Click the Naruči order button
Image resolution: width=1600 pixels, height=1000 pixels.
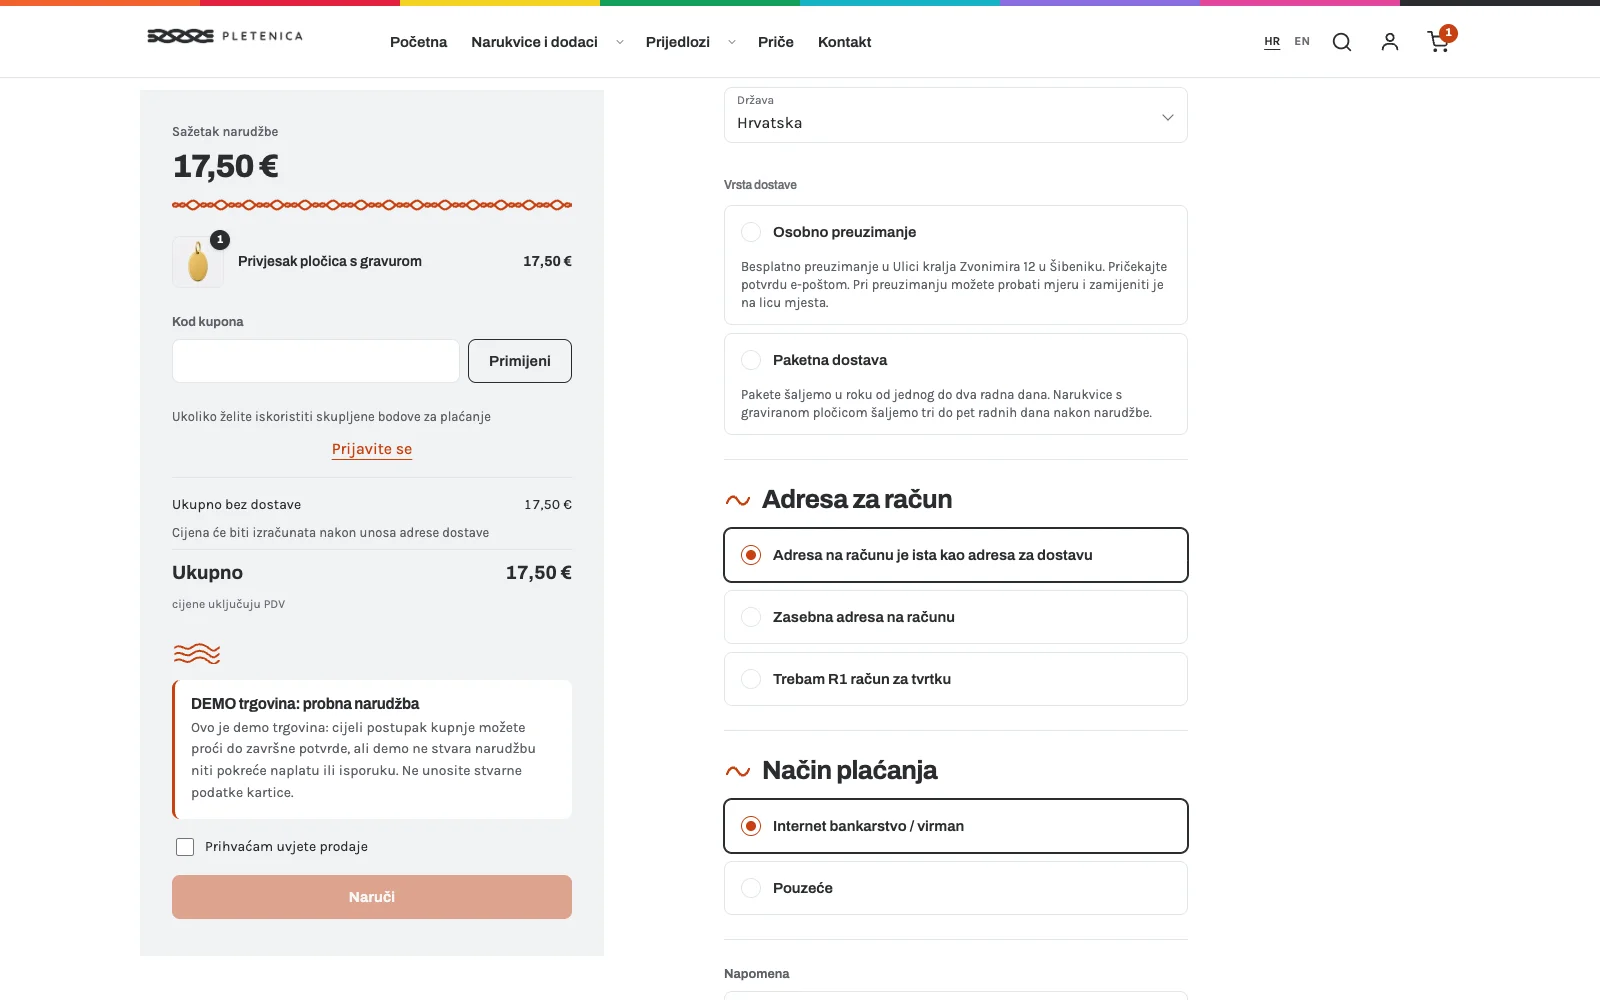372,897
